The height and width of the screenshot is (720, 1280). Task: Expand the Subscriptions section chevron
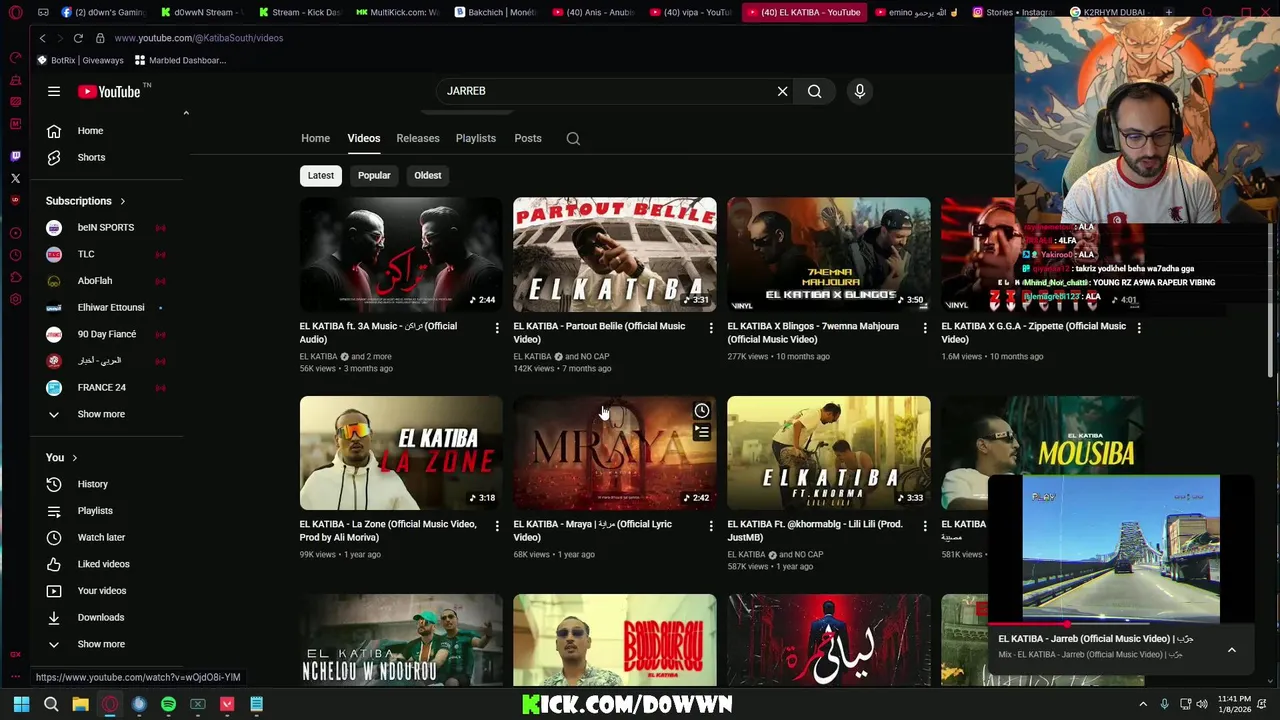click(x=123, y=201)
